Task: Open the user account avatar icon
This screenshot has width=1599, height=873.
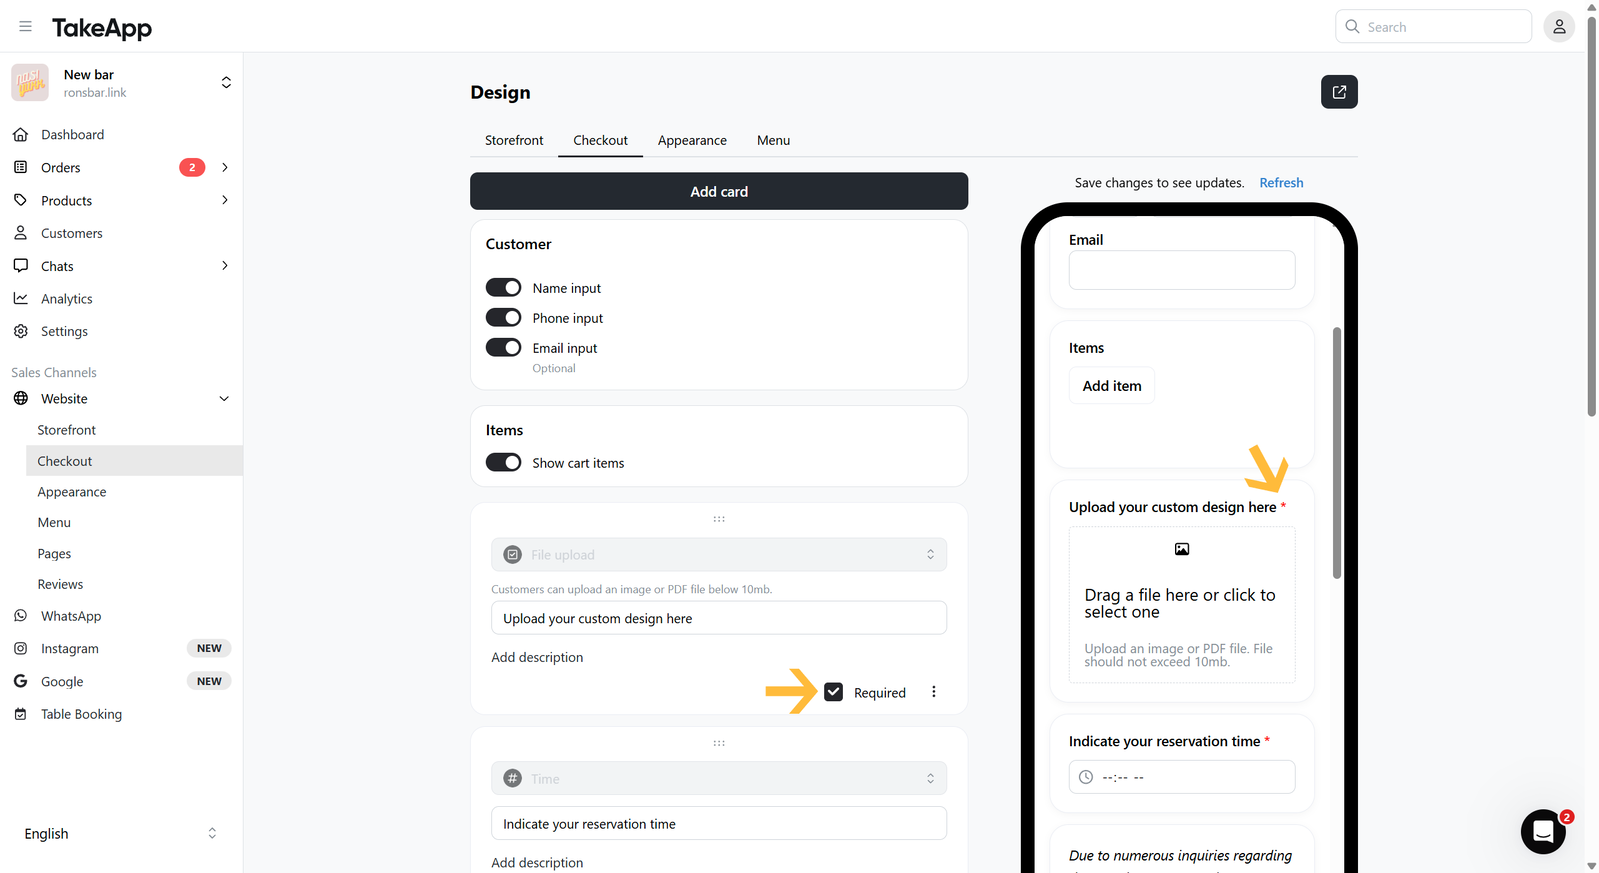Action: (x=1559, y=27)
